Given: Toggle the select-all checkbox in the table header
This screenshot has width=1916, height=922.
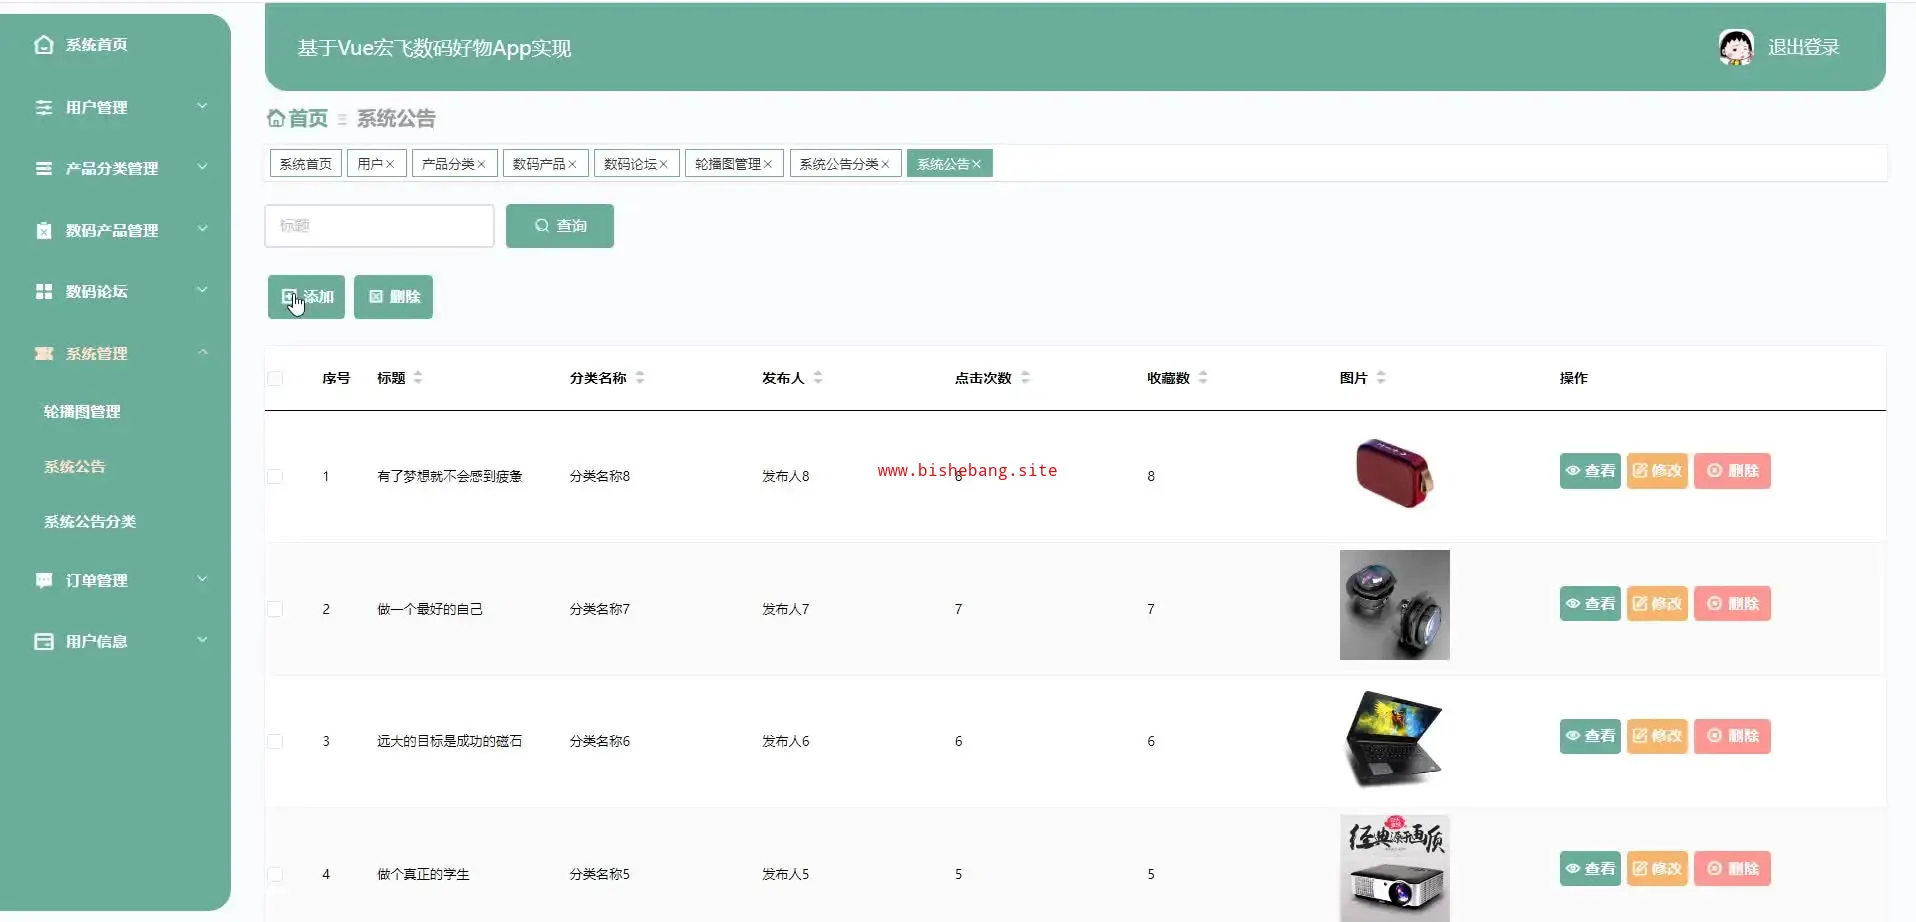Looking at the screenshot, I should (275, 379).
